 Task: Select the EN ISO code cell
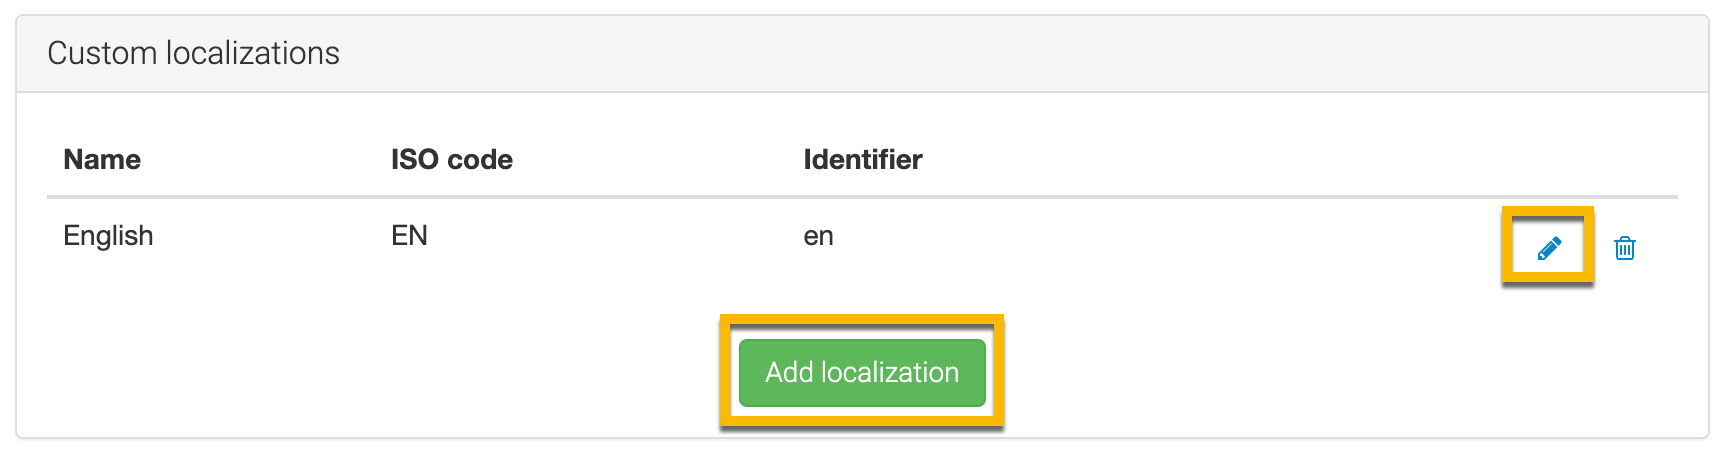pos(409,236)
